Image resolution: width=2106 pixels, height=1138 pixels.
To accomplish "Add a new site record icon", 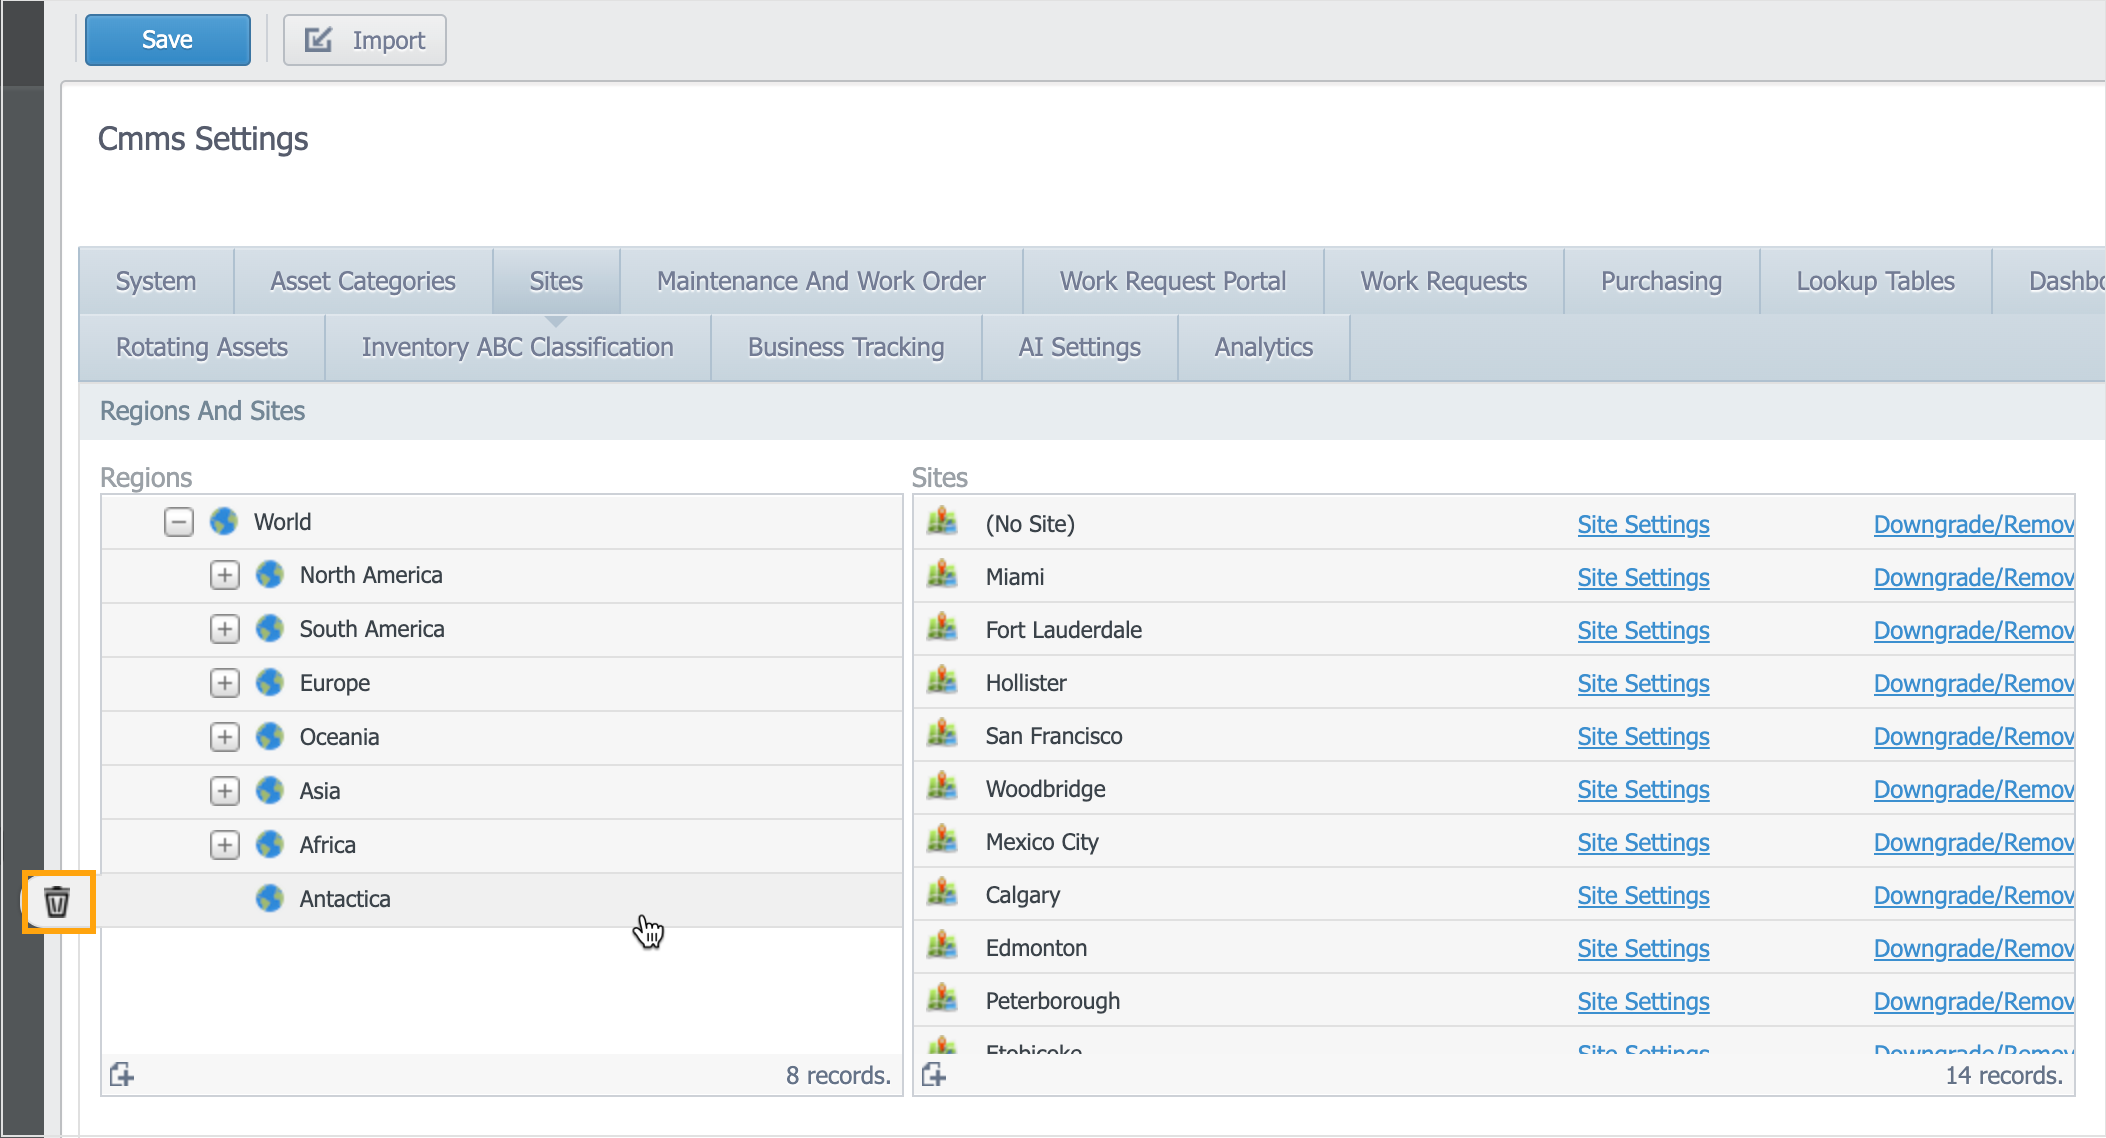I will click(934, 1075).
